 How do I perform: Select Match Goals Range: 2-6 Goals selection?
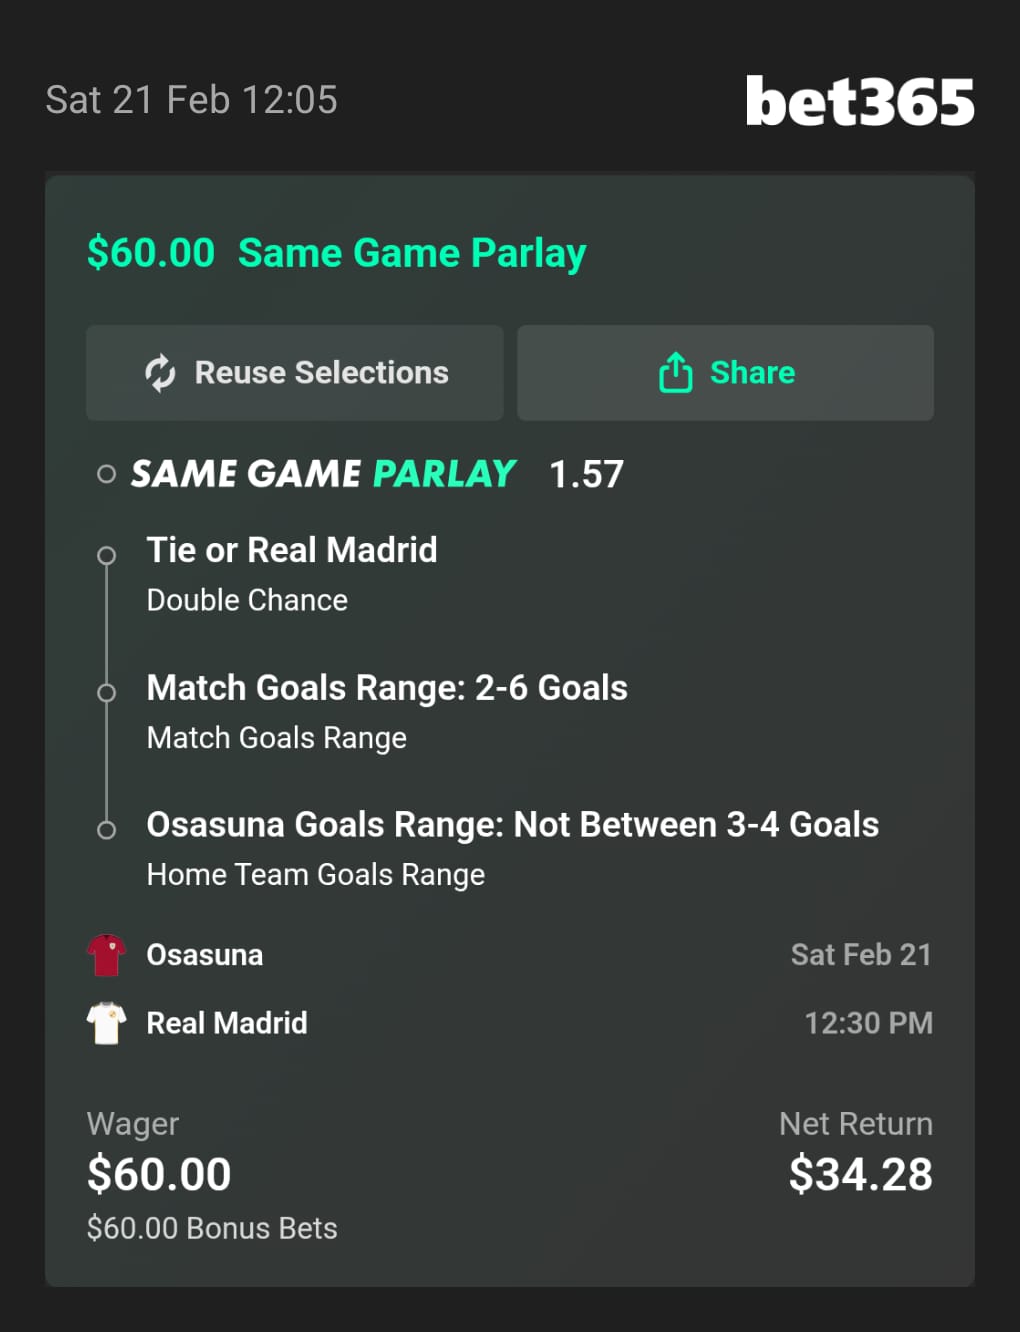pyautogui.click(x=387, y=688)
